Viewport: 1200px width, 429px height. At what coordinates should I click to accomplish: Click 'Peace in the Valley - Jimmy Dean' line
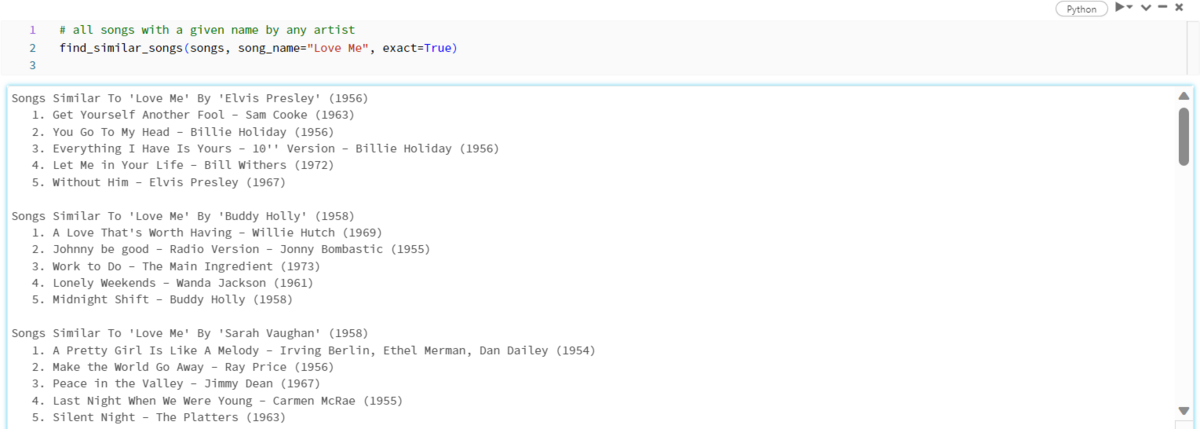click(x=175, y=384)
